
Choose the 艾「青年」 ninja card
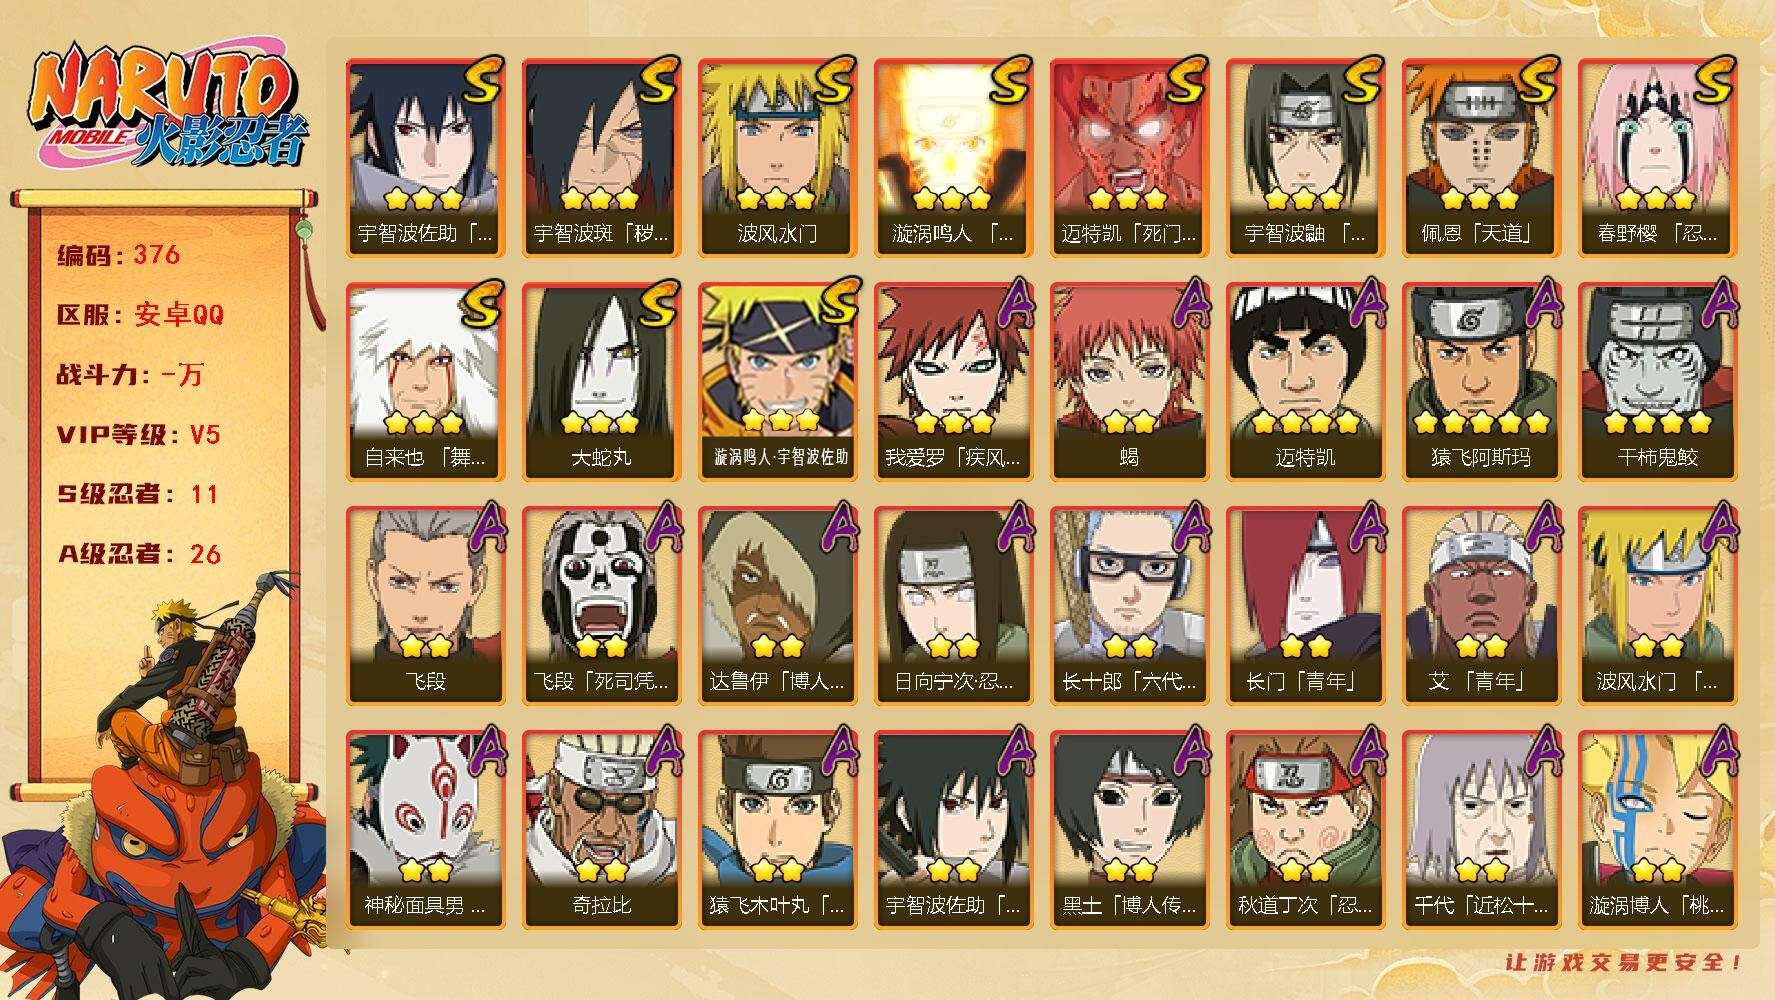click(1480, 606)
